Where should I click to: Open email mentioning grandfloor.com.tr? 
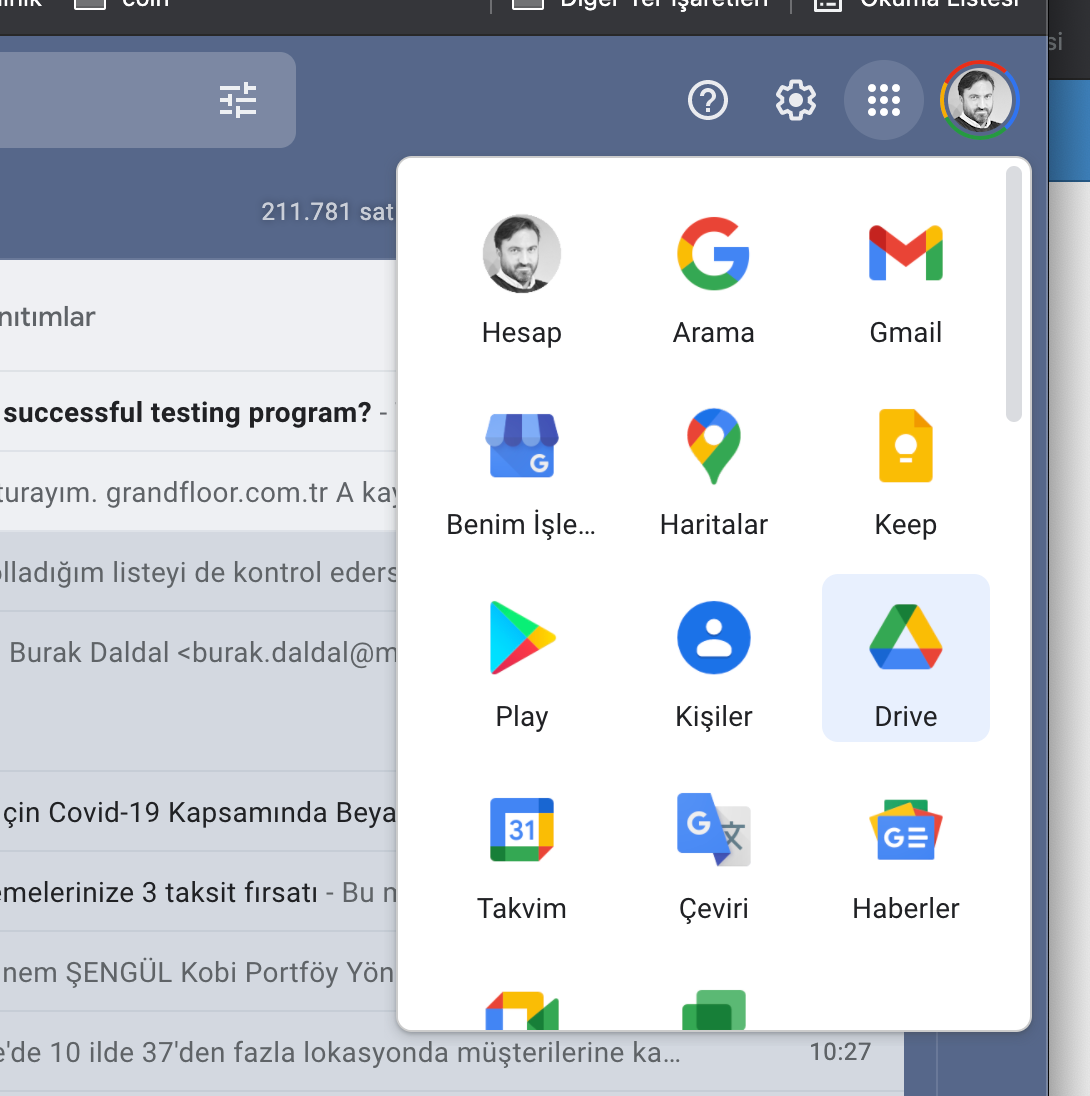point(199,492)
